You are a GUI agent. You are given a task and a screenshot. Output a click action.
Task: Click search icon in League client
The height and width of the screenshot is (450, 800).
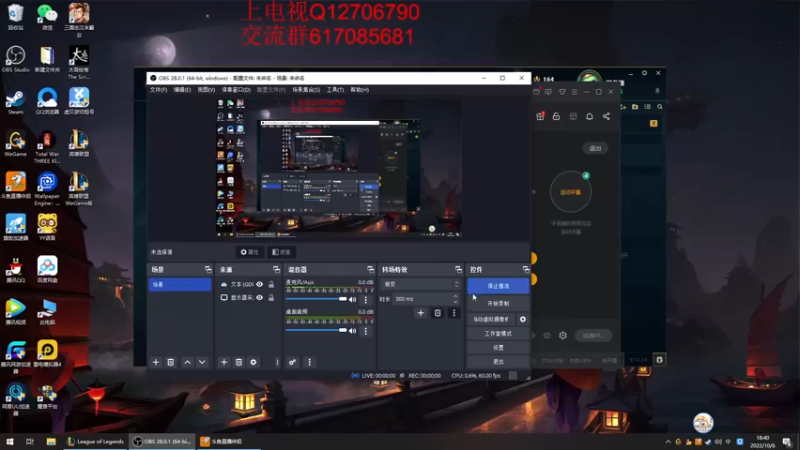pos(660,107)
